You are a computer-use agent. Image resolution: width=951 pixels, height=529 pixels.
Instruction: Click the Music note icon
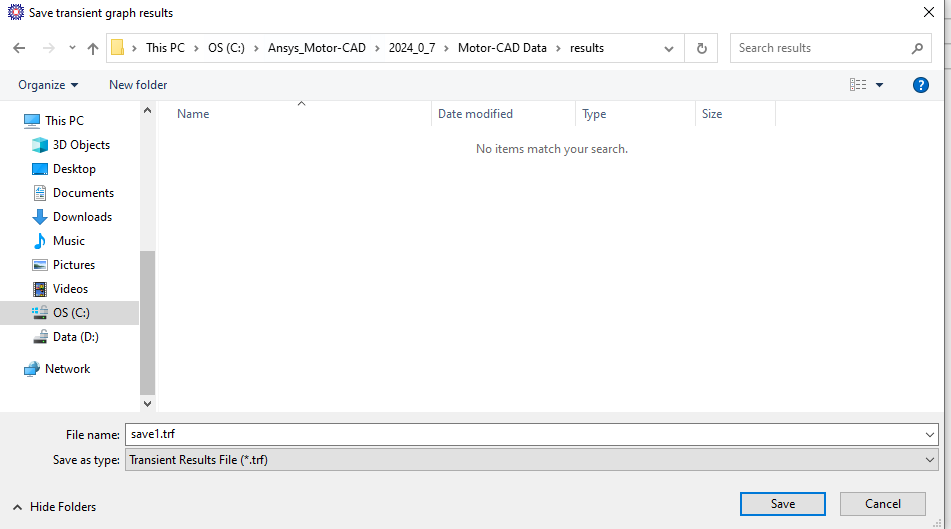tap(40, 241)
